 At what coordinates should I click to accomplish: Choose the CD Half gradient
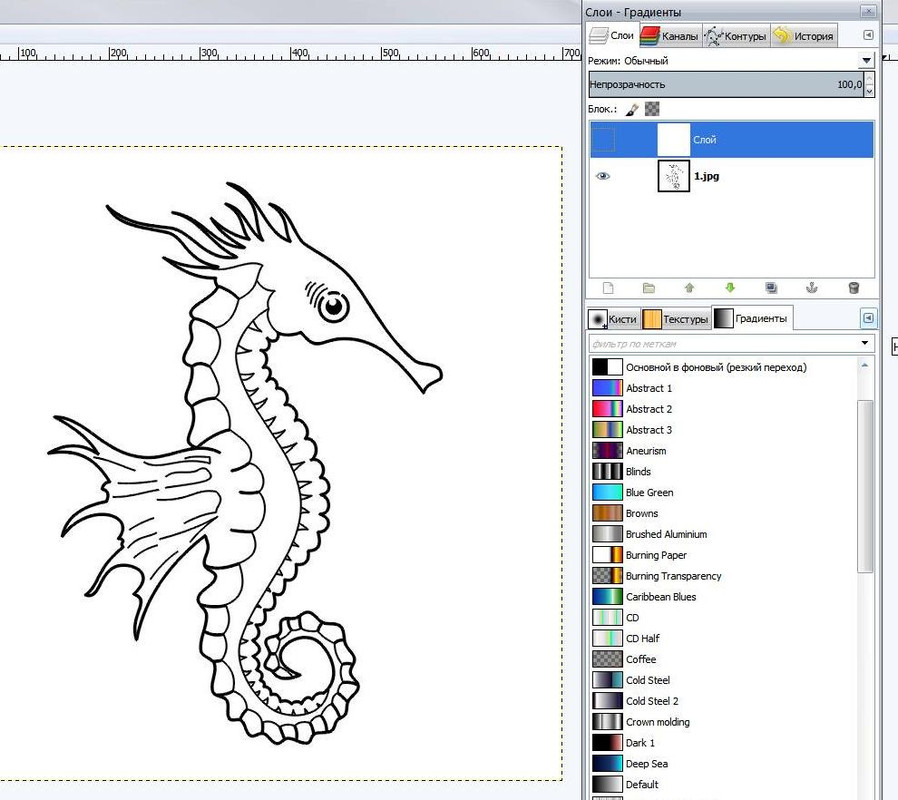click(724, 638)
